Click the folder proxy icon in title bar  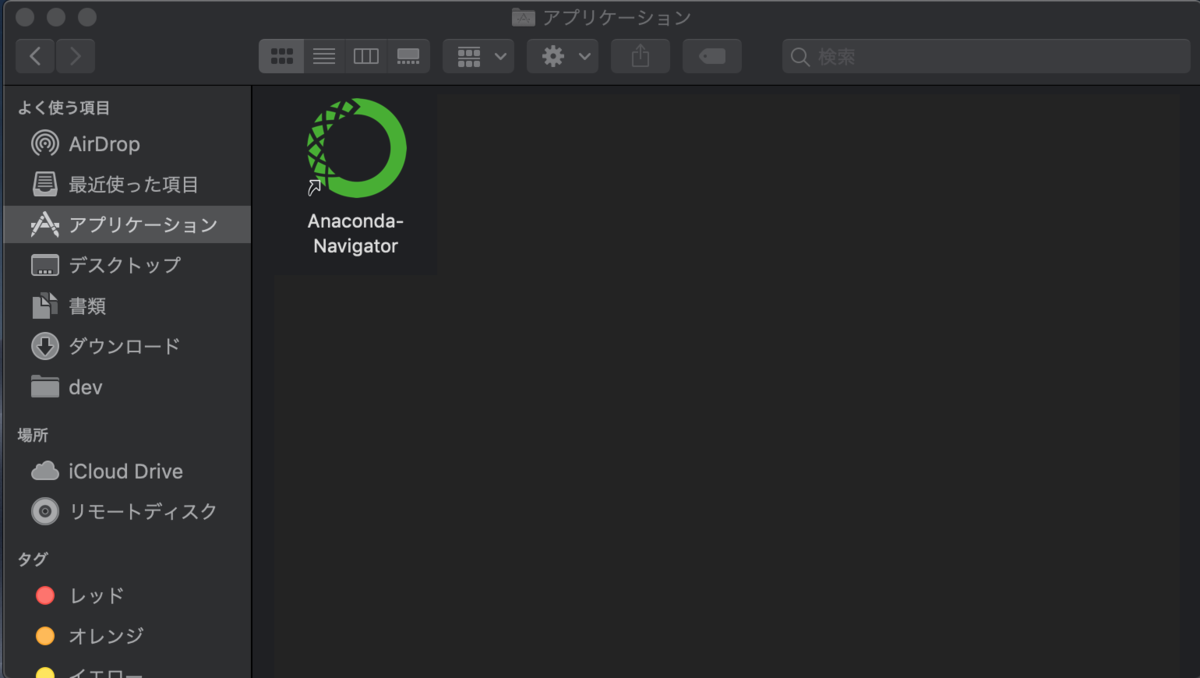tap(523, 17)
